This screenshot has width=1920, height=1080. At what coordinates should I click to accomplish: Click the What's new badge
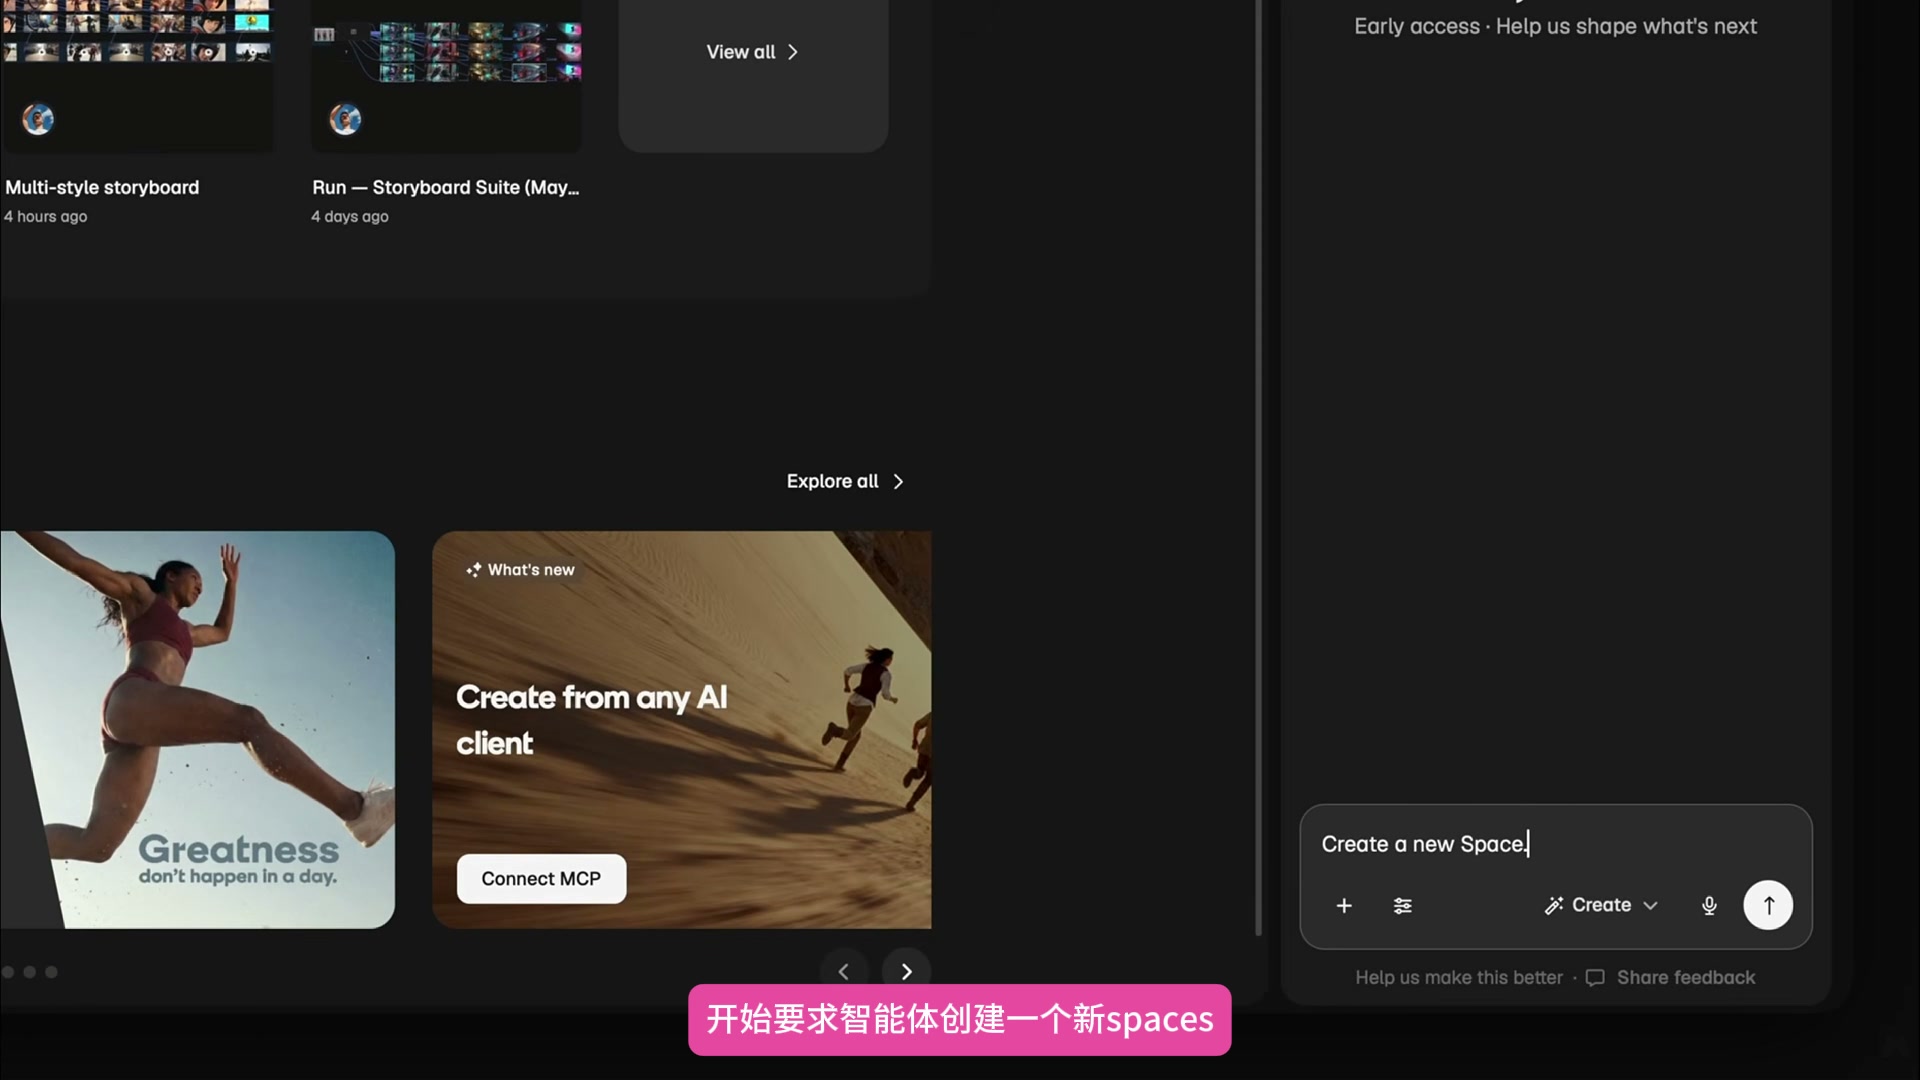click(x=520, y=569)
